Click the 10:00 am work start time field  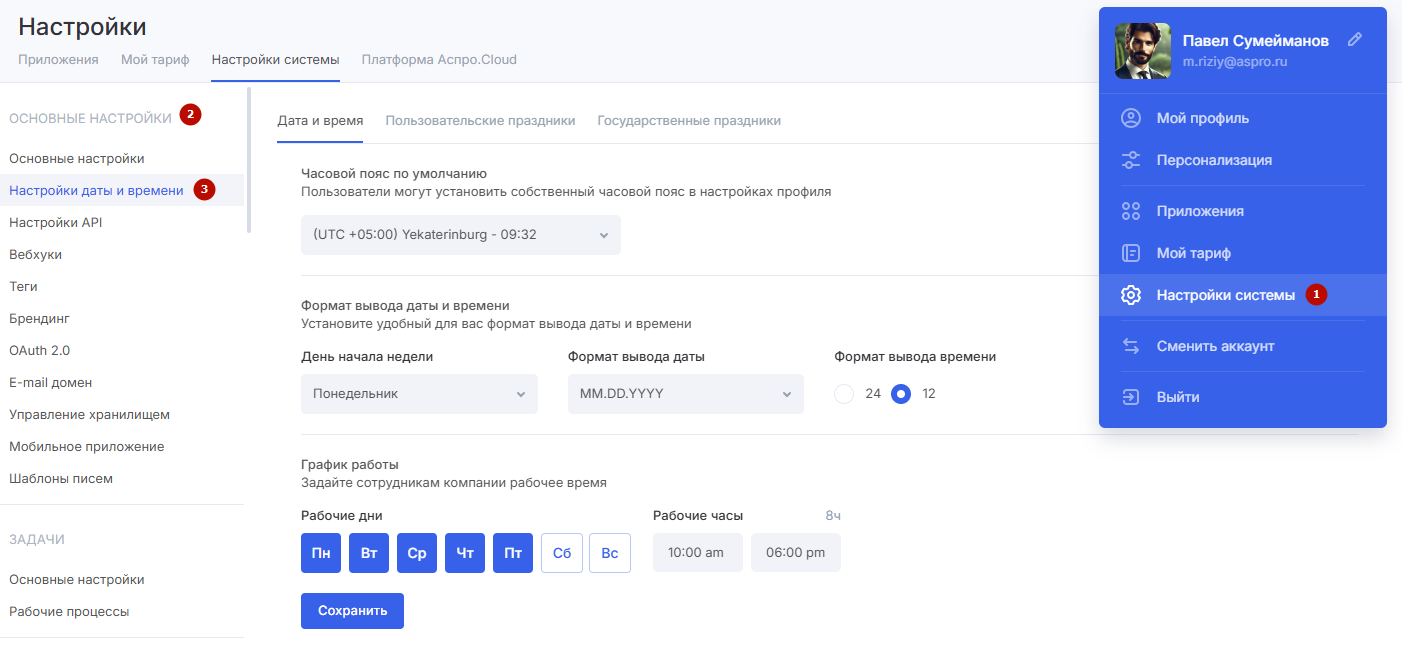click(698, 553)
